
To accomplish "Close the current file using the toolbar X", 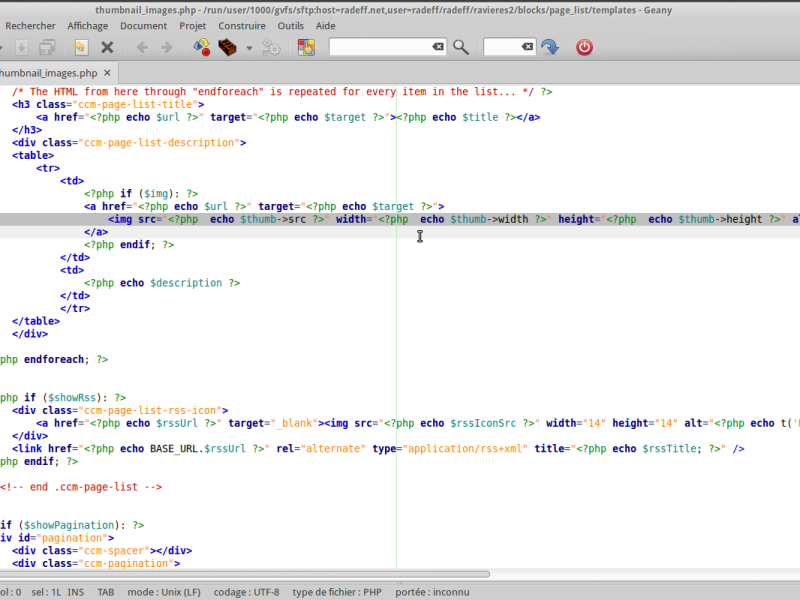I will point(107,47).
